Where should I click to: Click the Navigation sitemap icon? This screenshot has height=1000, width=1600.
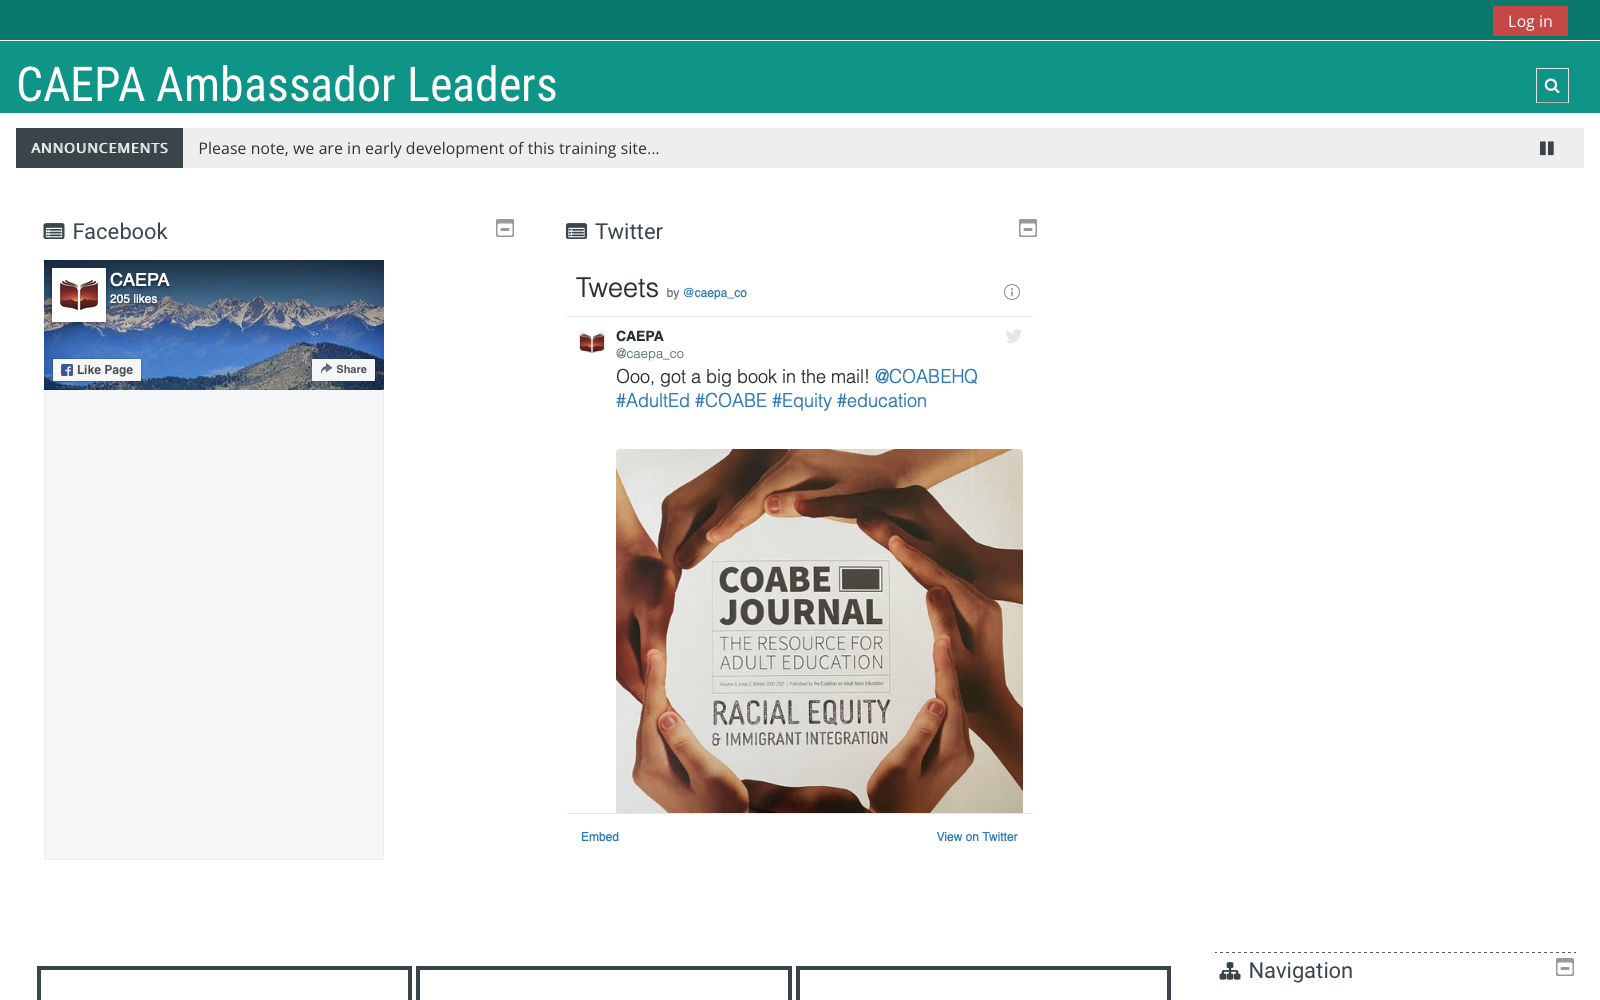pos(1230,971)
